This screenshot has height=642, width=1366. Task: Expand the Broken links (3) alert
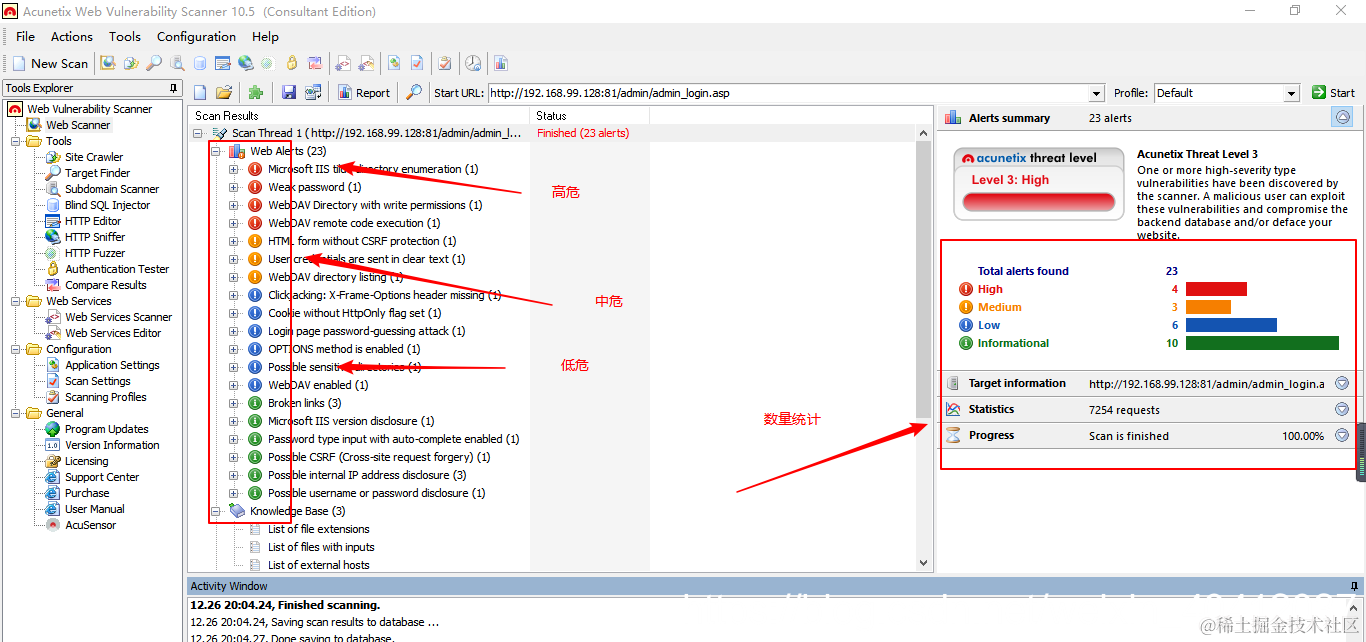pos(234,403)
